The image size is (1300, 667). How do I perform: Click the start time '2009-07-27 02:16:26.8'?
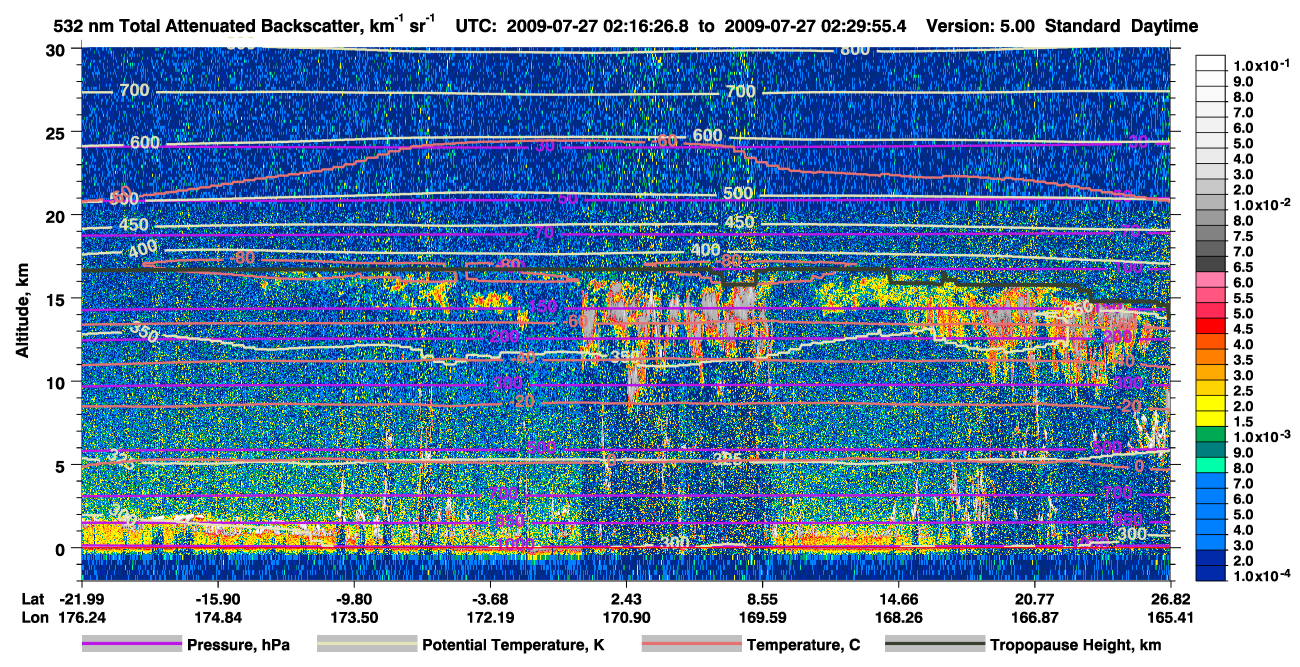pos(599,26)
